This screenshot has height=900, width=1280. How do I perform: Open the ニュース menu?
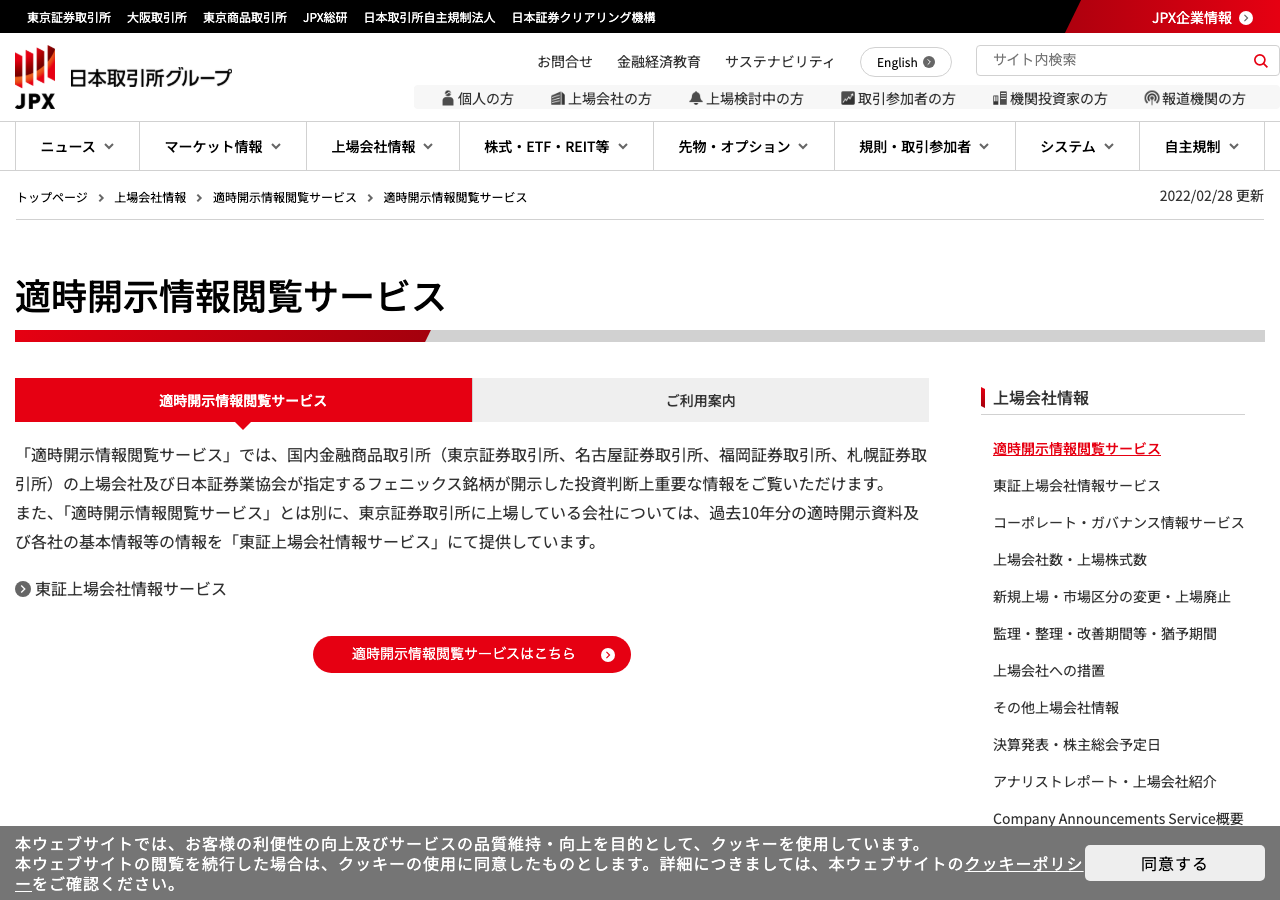click(x=77, y=146)
